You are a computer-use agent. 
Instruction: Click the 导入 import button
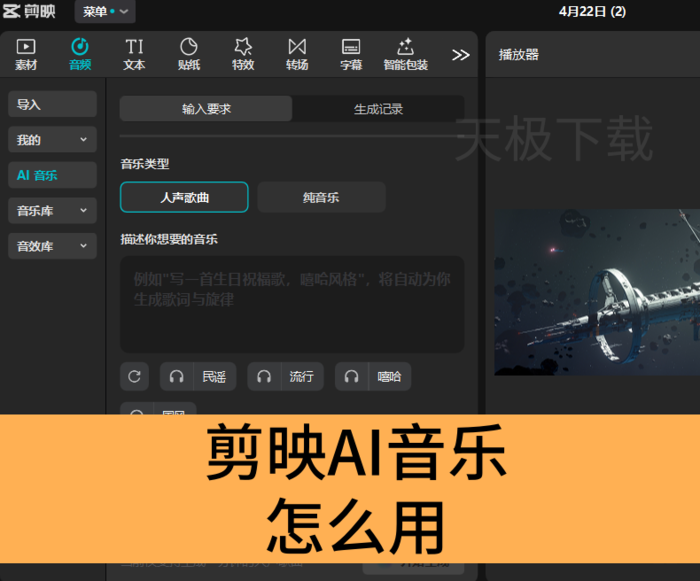pos(52,104)
